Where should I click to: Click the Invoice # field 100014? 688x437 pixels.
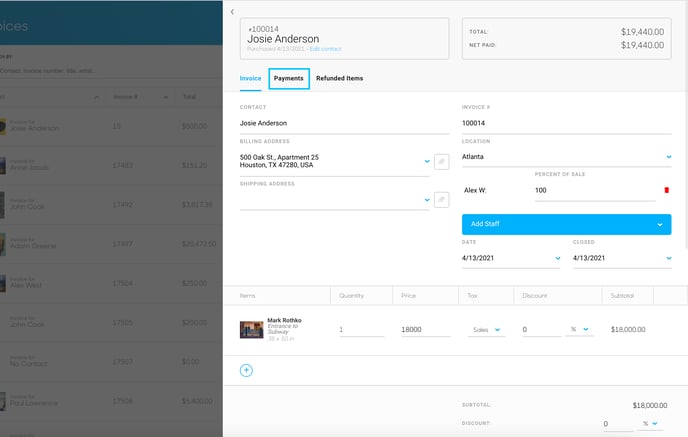(x=566, y=123)
